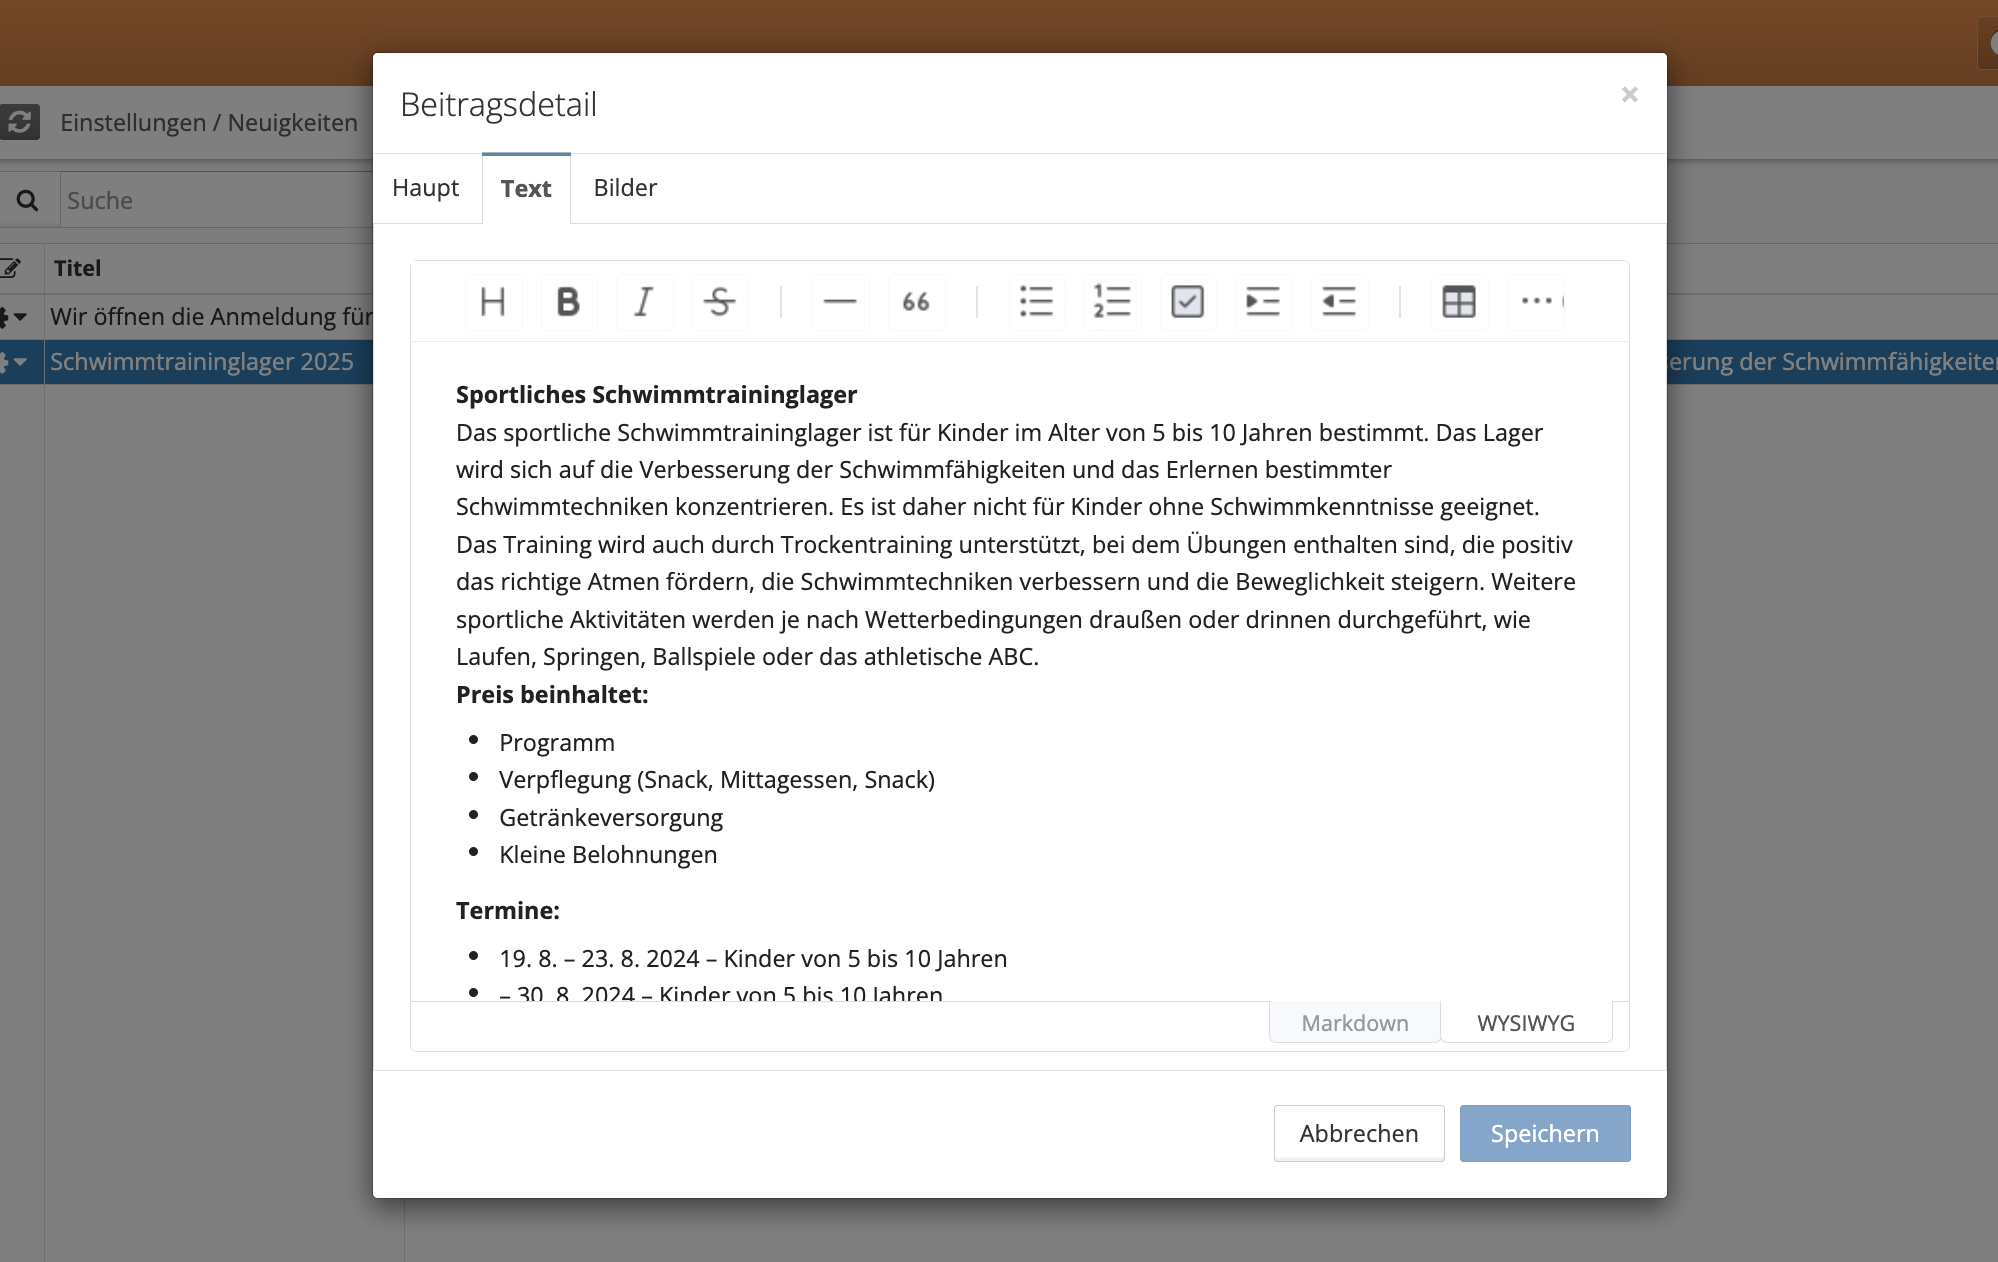Click the Speichern button

click(x=1544, y=1133)
